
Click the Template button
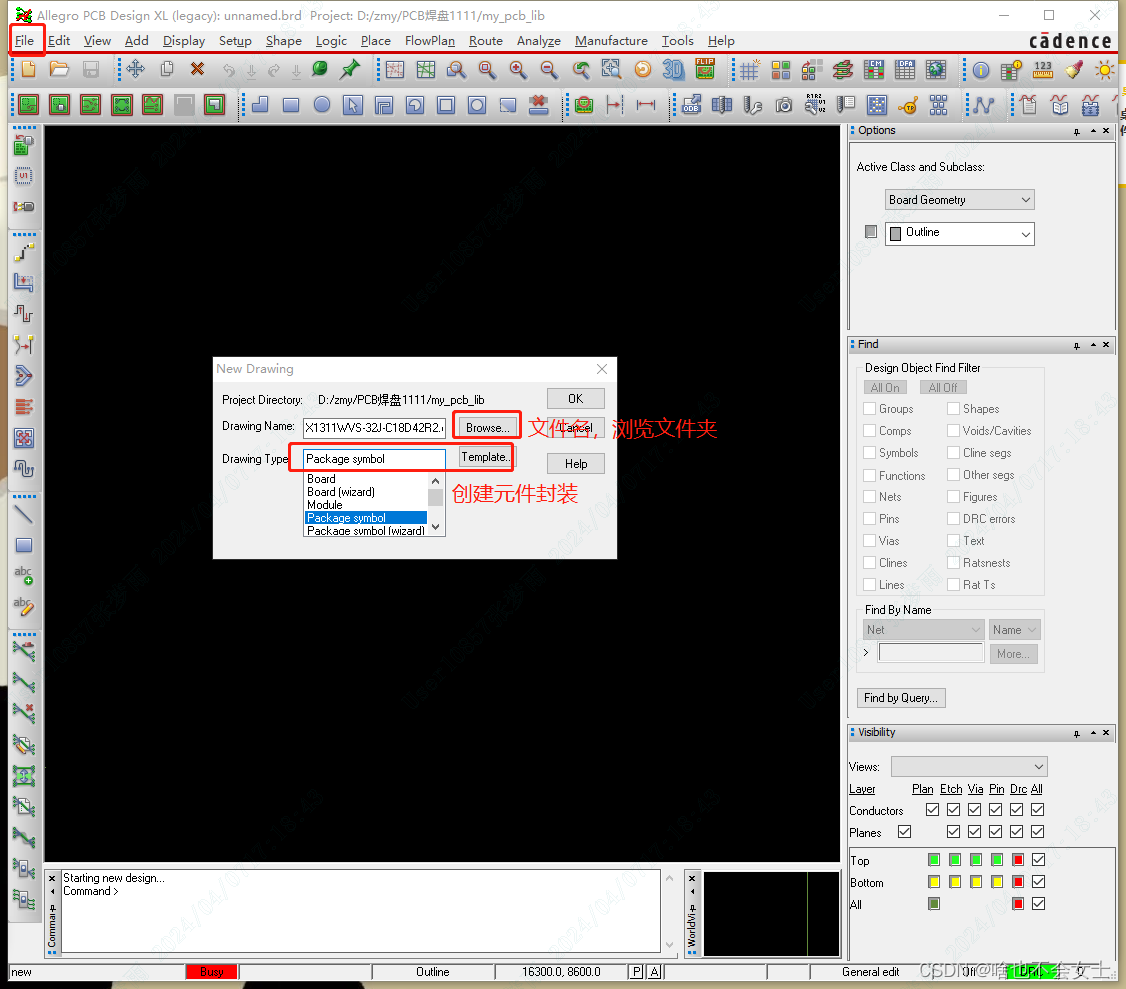pos(486,458)
